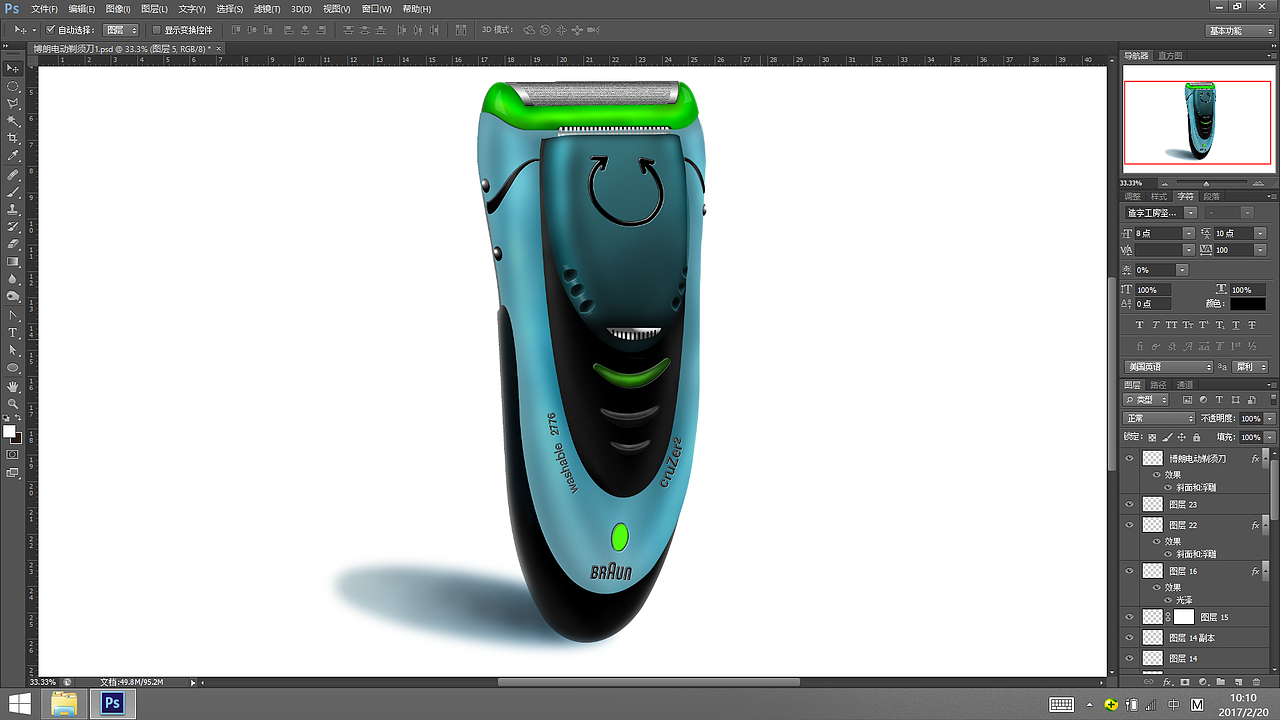Close the 博朗电动剃须刀1.psd document tab
Screen dimensions: 1280x720
219,48
